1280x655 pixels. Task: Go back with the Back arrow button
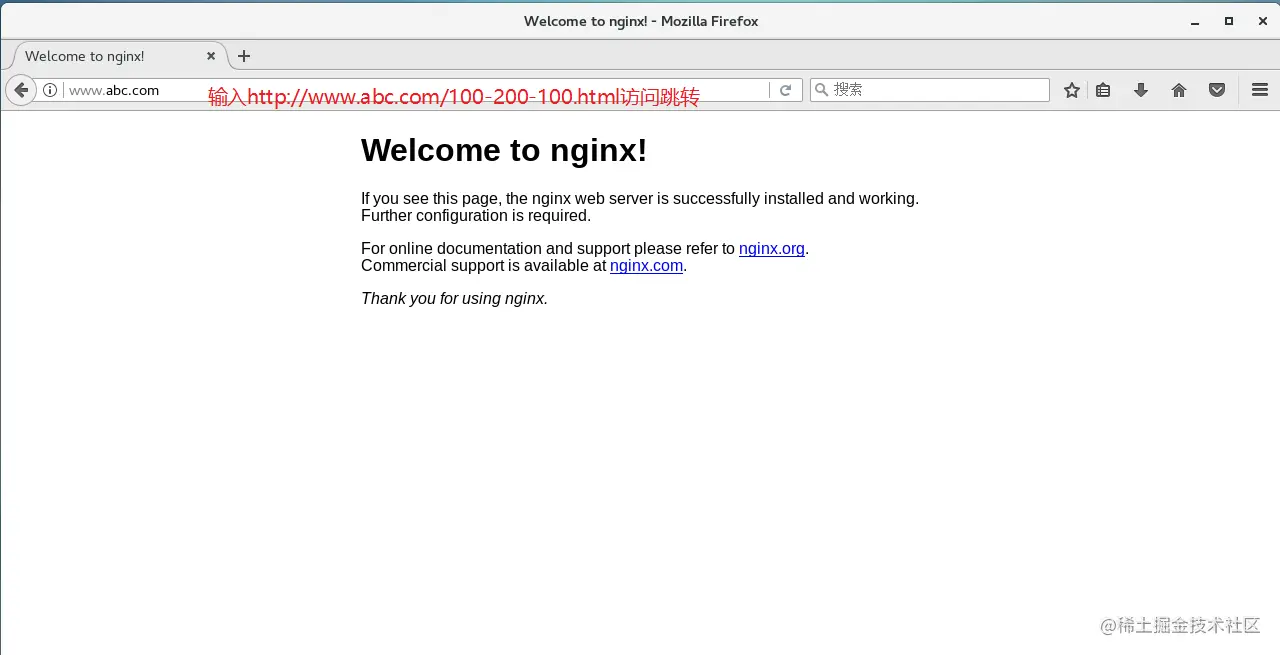point(20,90)
